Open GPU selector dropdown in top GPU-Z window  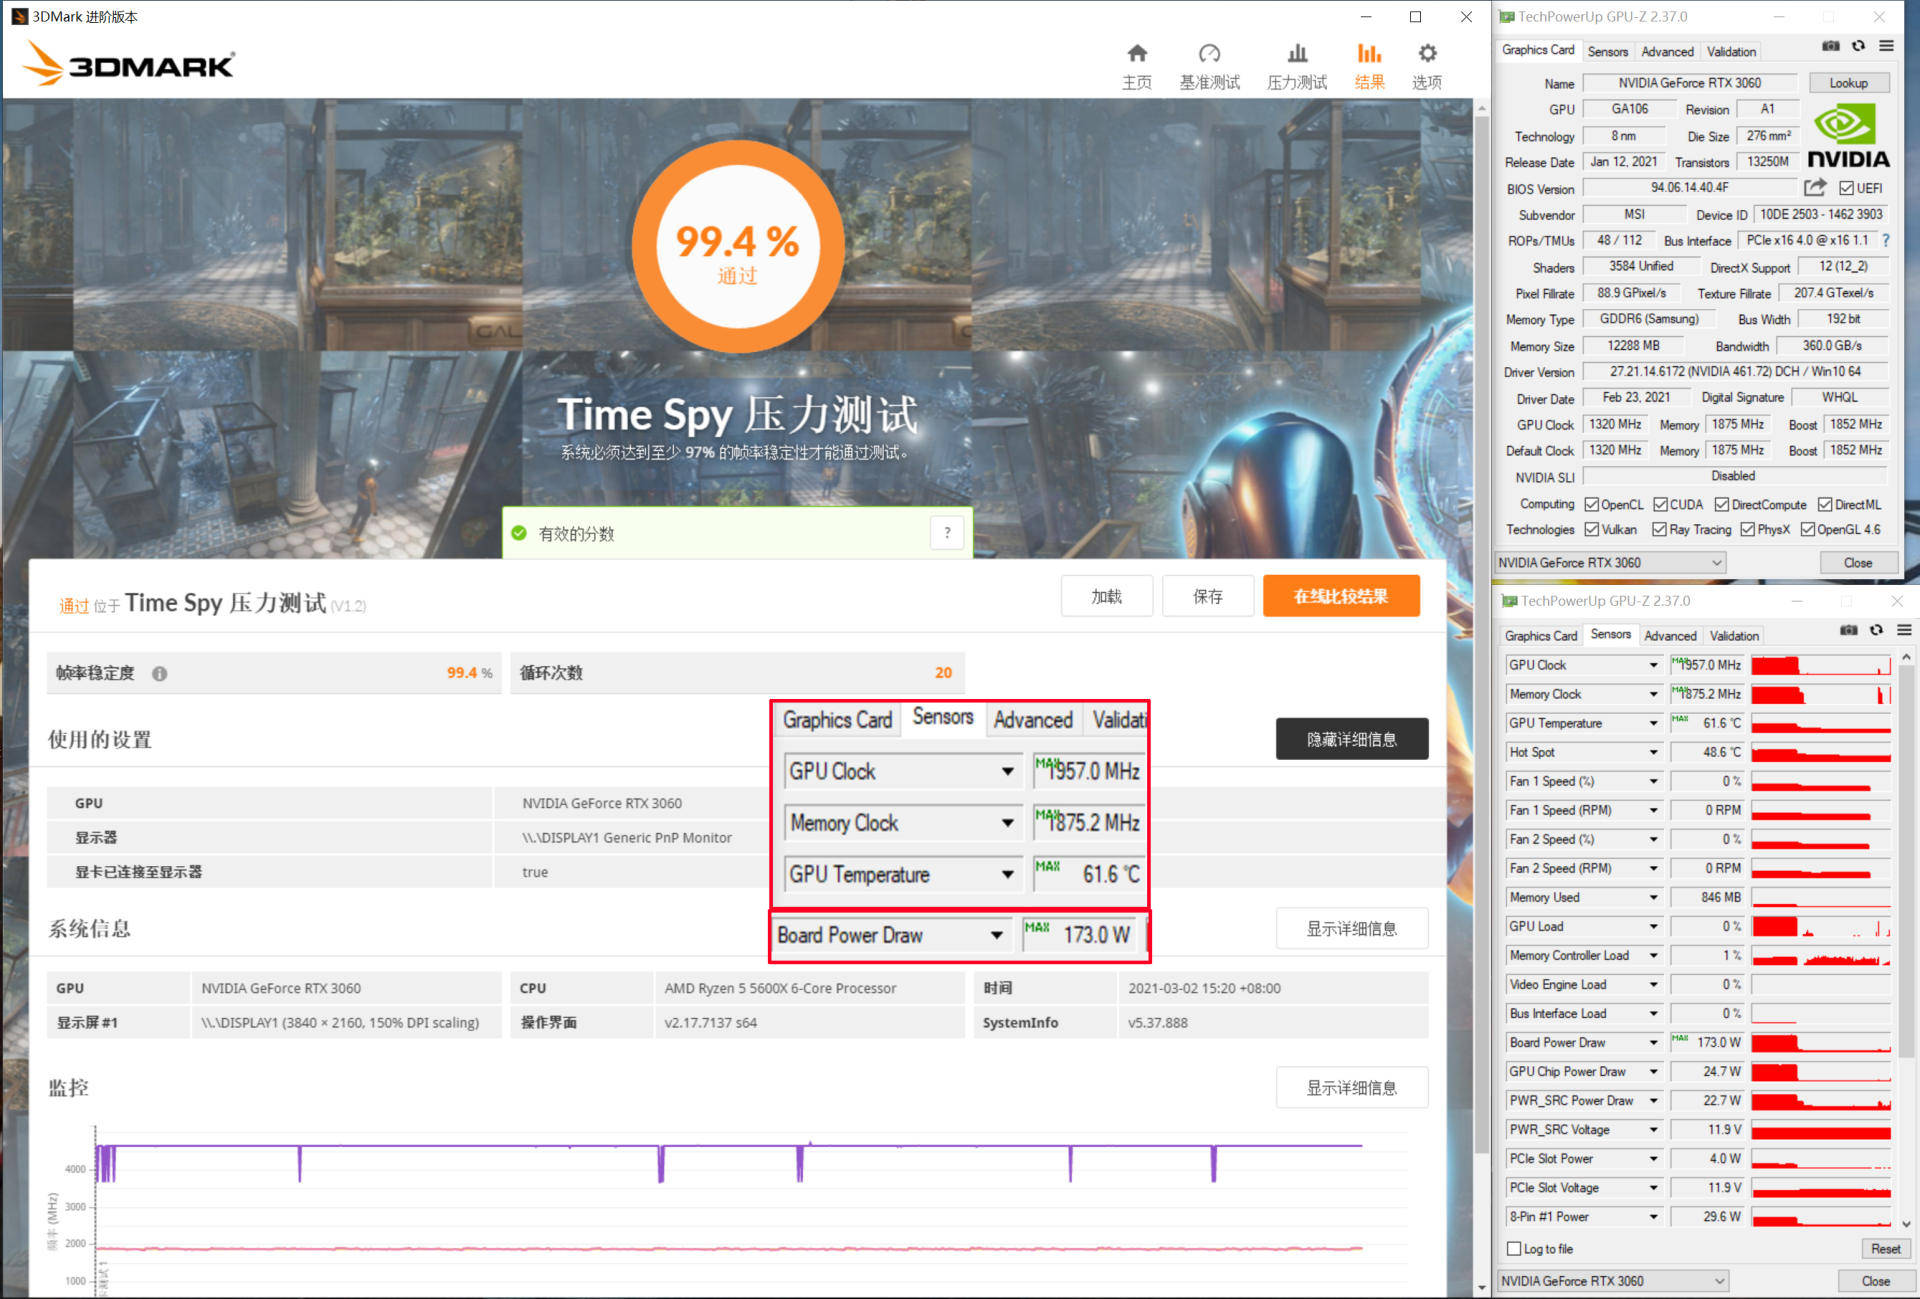(x=1611, y=563)
